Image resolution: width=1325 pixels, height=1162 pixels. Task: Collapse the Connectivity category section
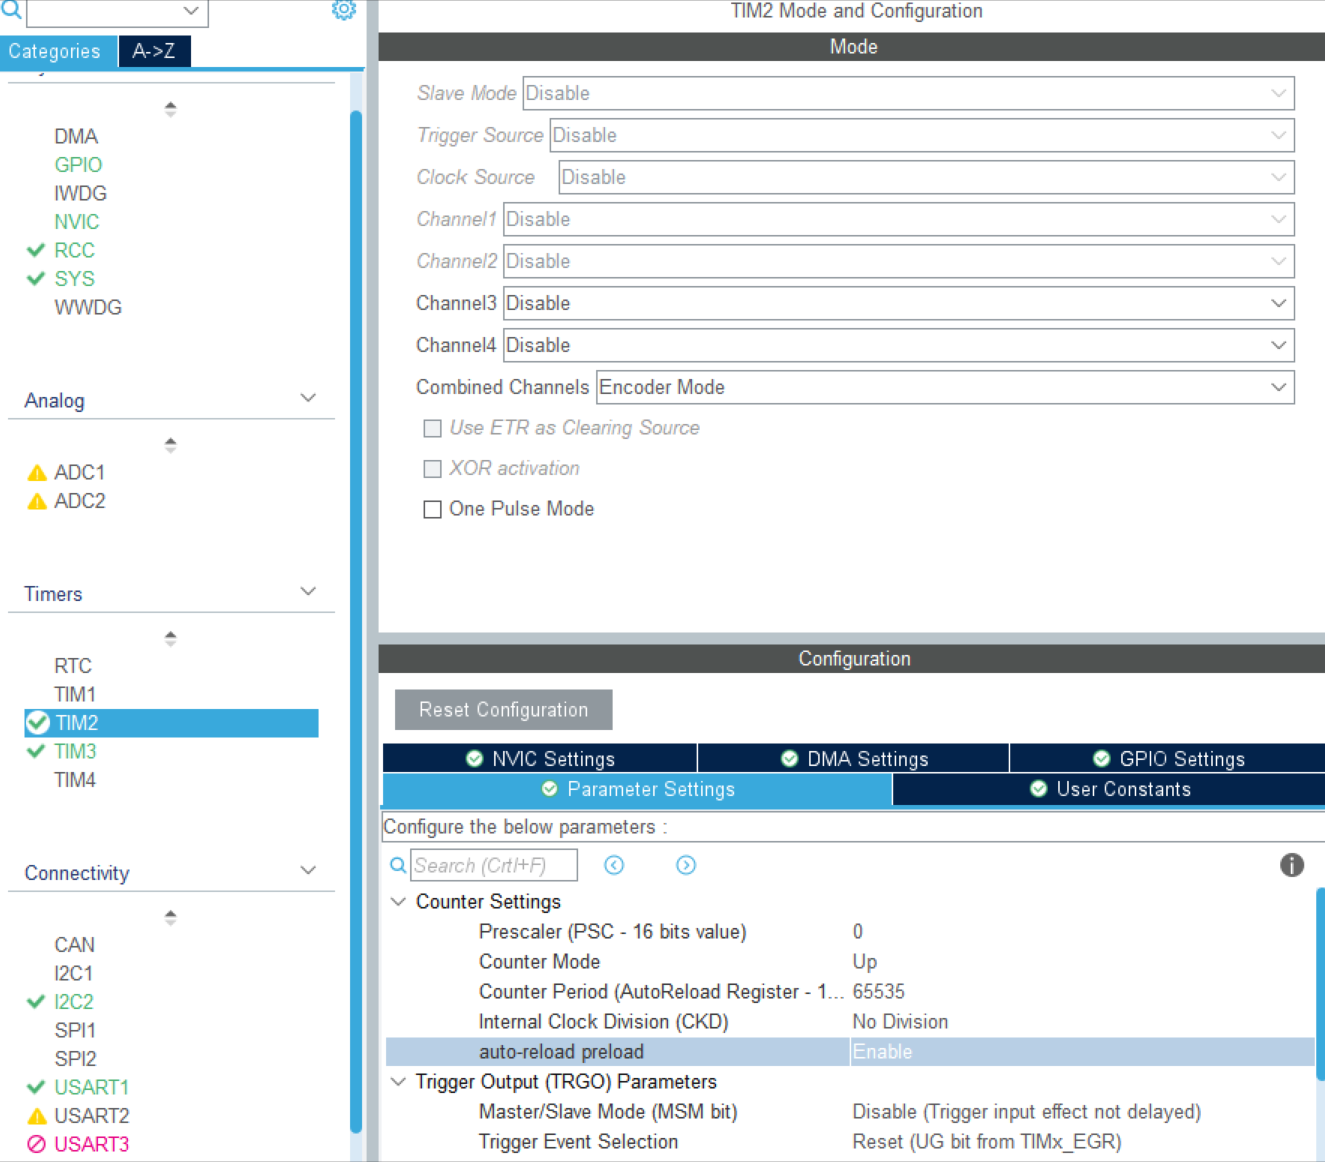[x=308, y=870]
